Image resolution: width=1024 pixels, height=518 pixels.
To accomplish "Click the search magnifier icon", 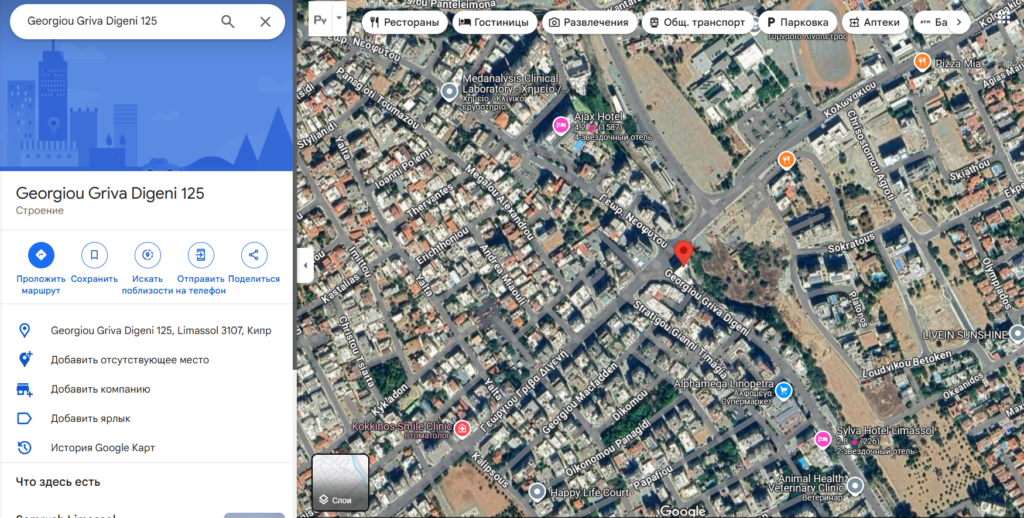I will click(227, 22).
